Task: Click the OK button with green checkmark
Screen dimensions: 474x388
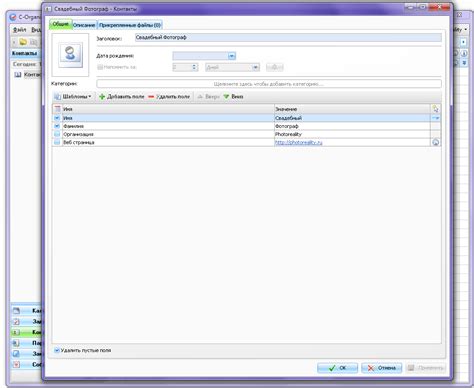Action: click(337, 368)
